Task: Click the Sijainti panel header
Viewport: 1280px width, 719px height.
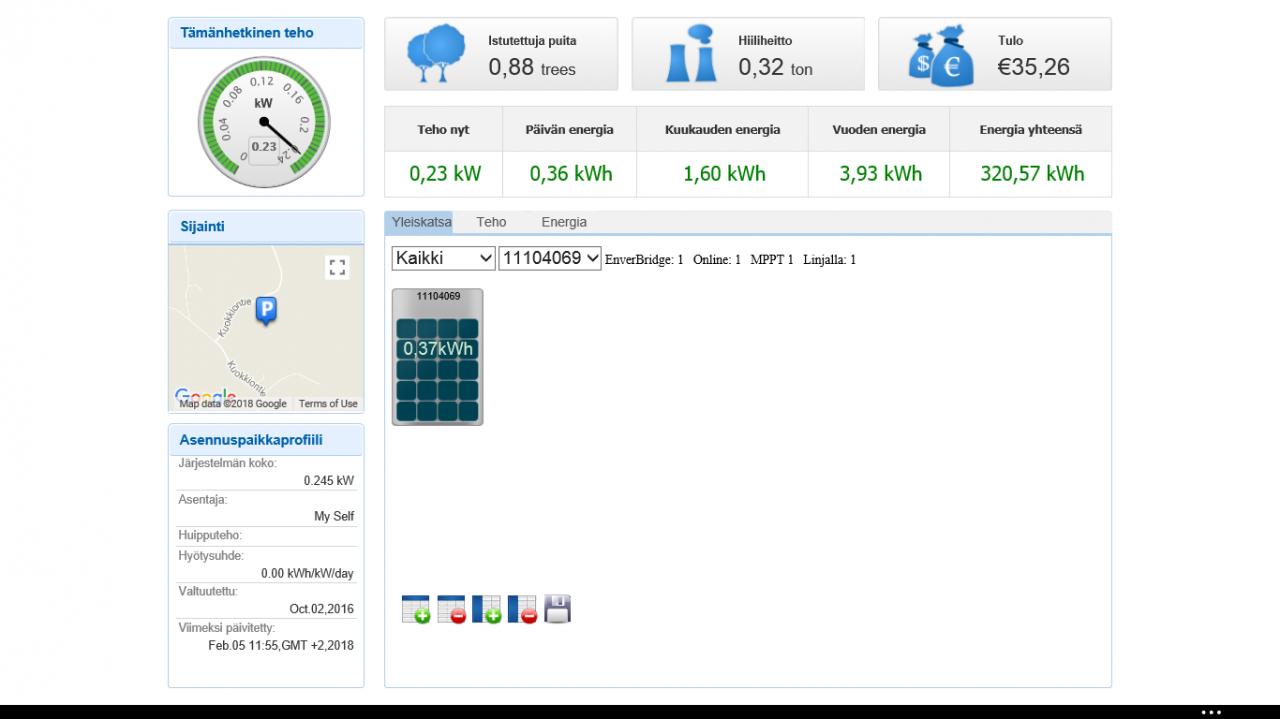Action: [266, 227]
